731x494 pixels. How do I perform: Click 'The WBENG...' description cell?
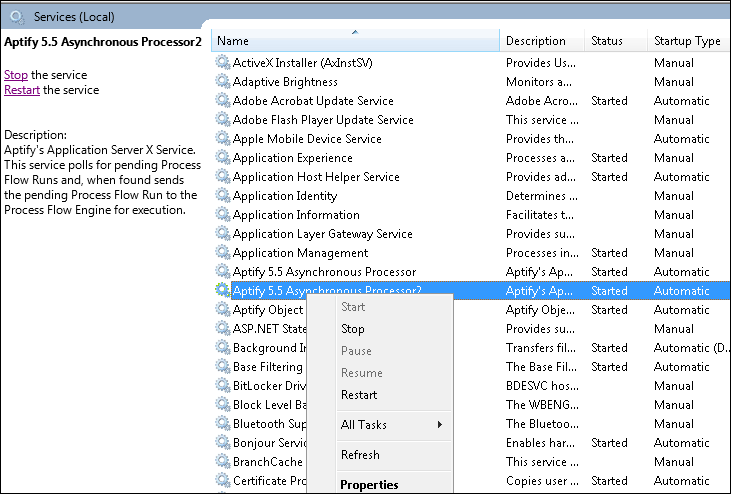pos(542,405)
